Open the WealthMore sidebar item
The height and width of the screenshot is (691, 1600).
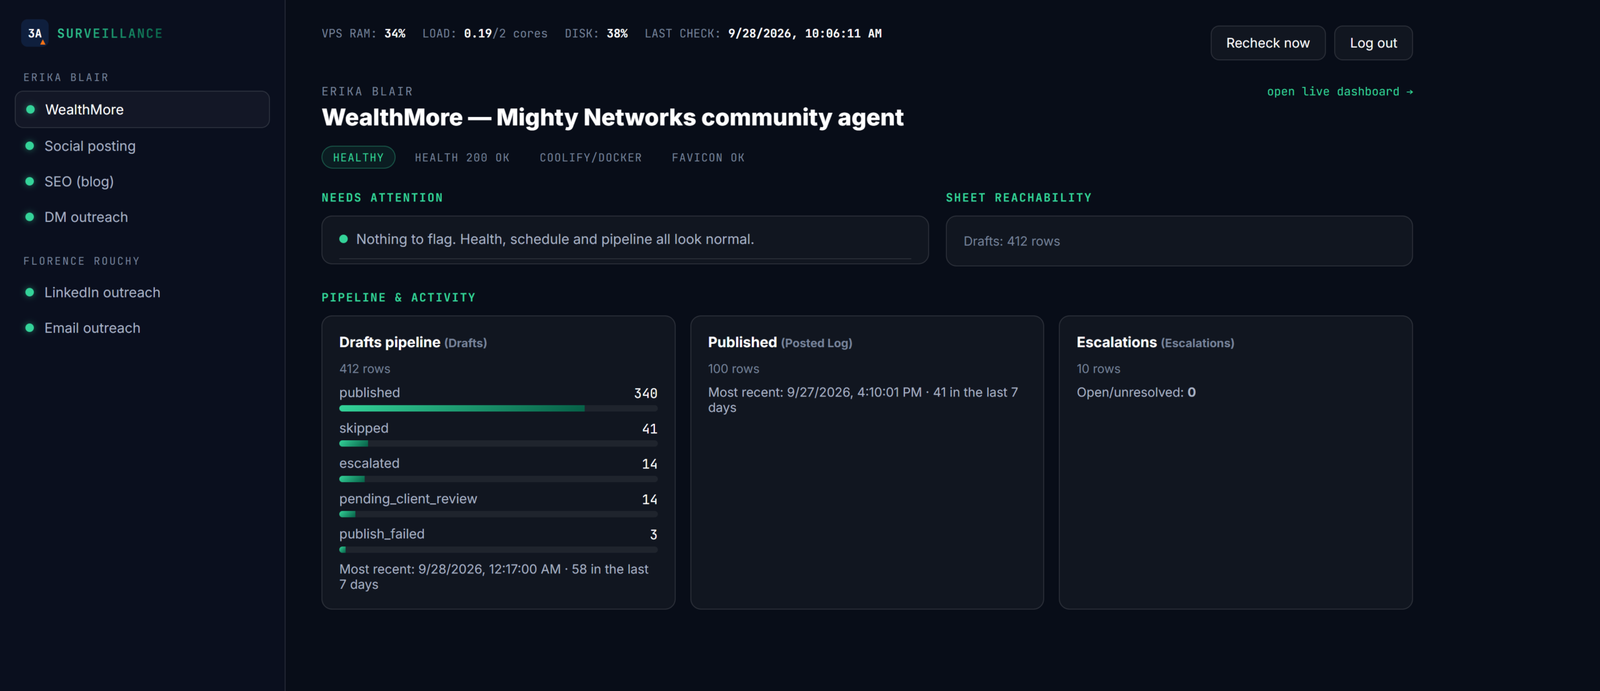click(x=142, y=110)
